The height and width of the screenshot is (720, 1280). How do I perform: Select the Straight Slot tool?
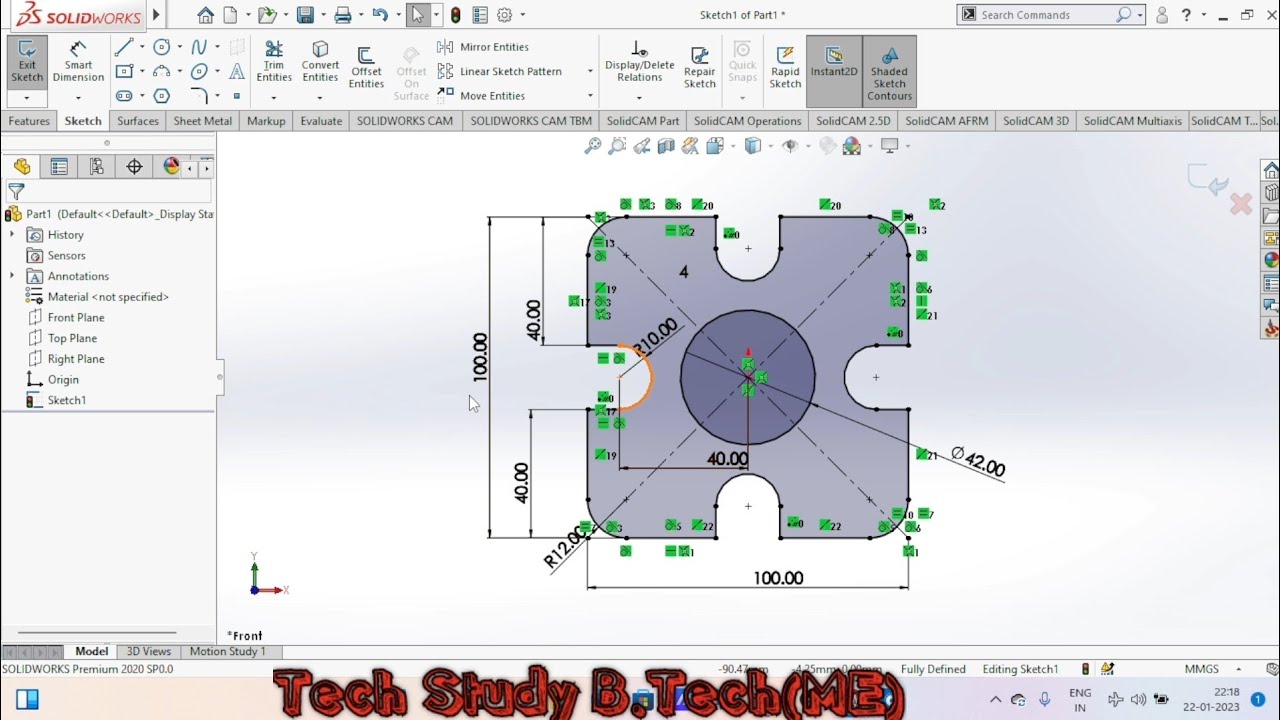point(123,96)
